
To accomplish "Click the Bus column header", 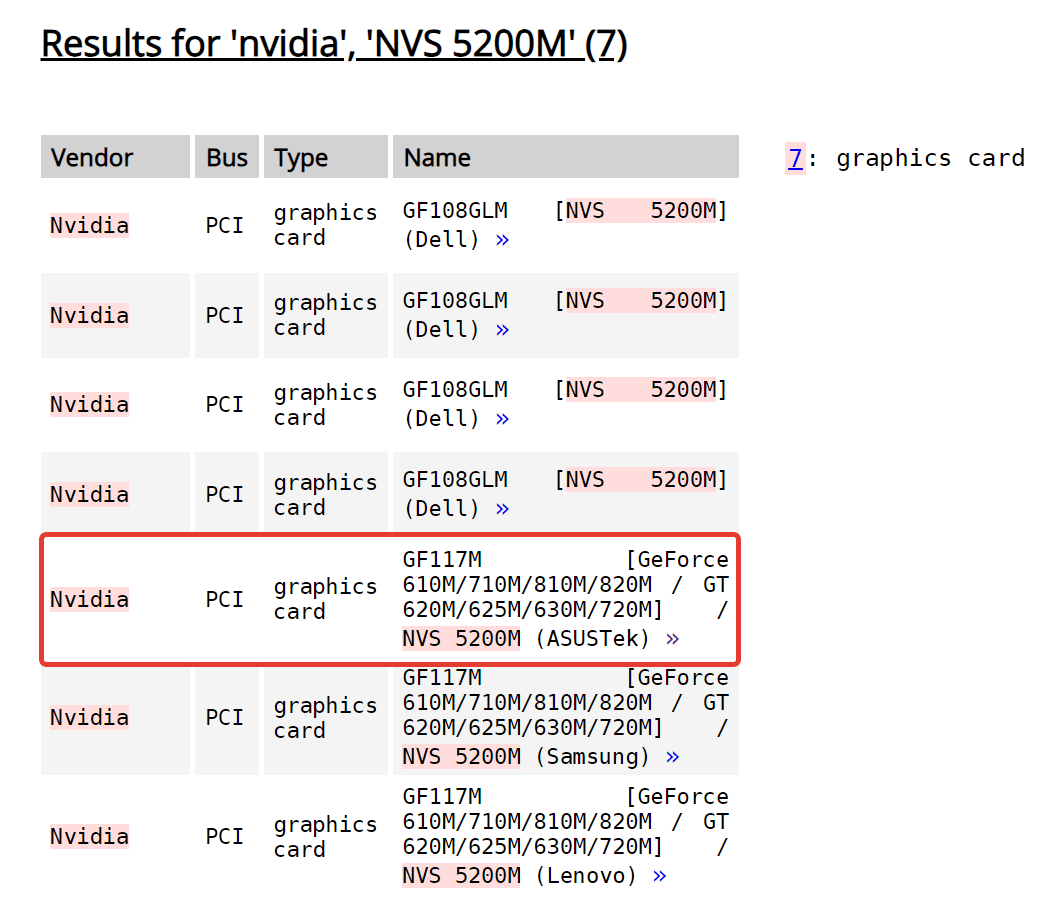I will click(227, 157).
